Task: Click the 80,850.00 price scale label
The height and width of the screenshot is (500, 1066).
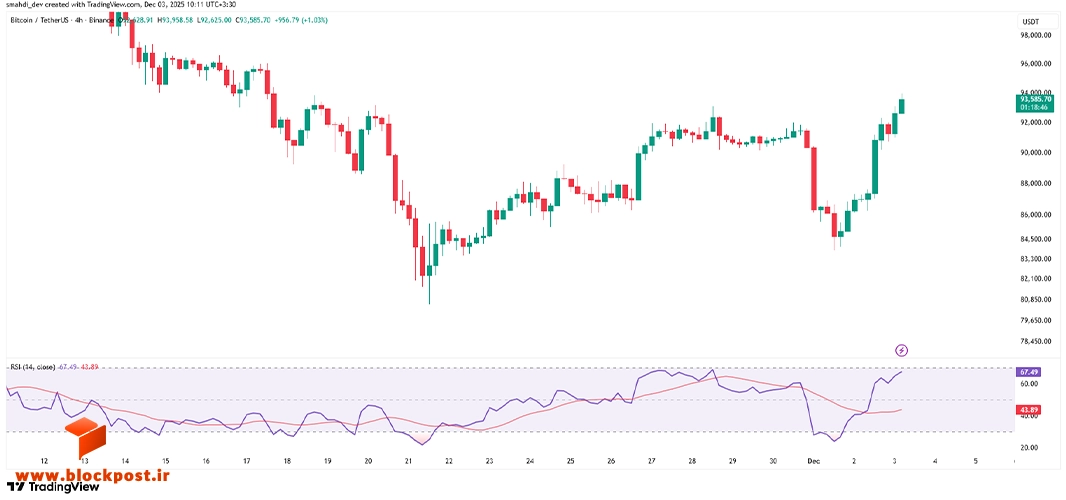Action: [x=1037, y=299]
